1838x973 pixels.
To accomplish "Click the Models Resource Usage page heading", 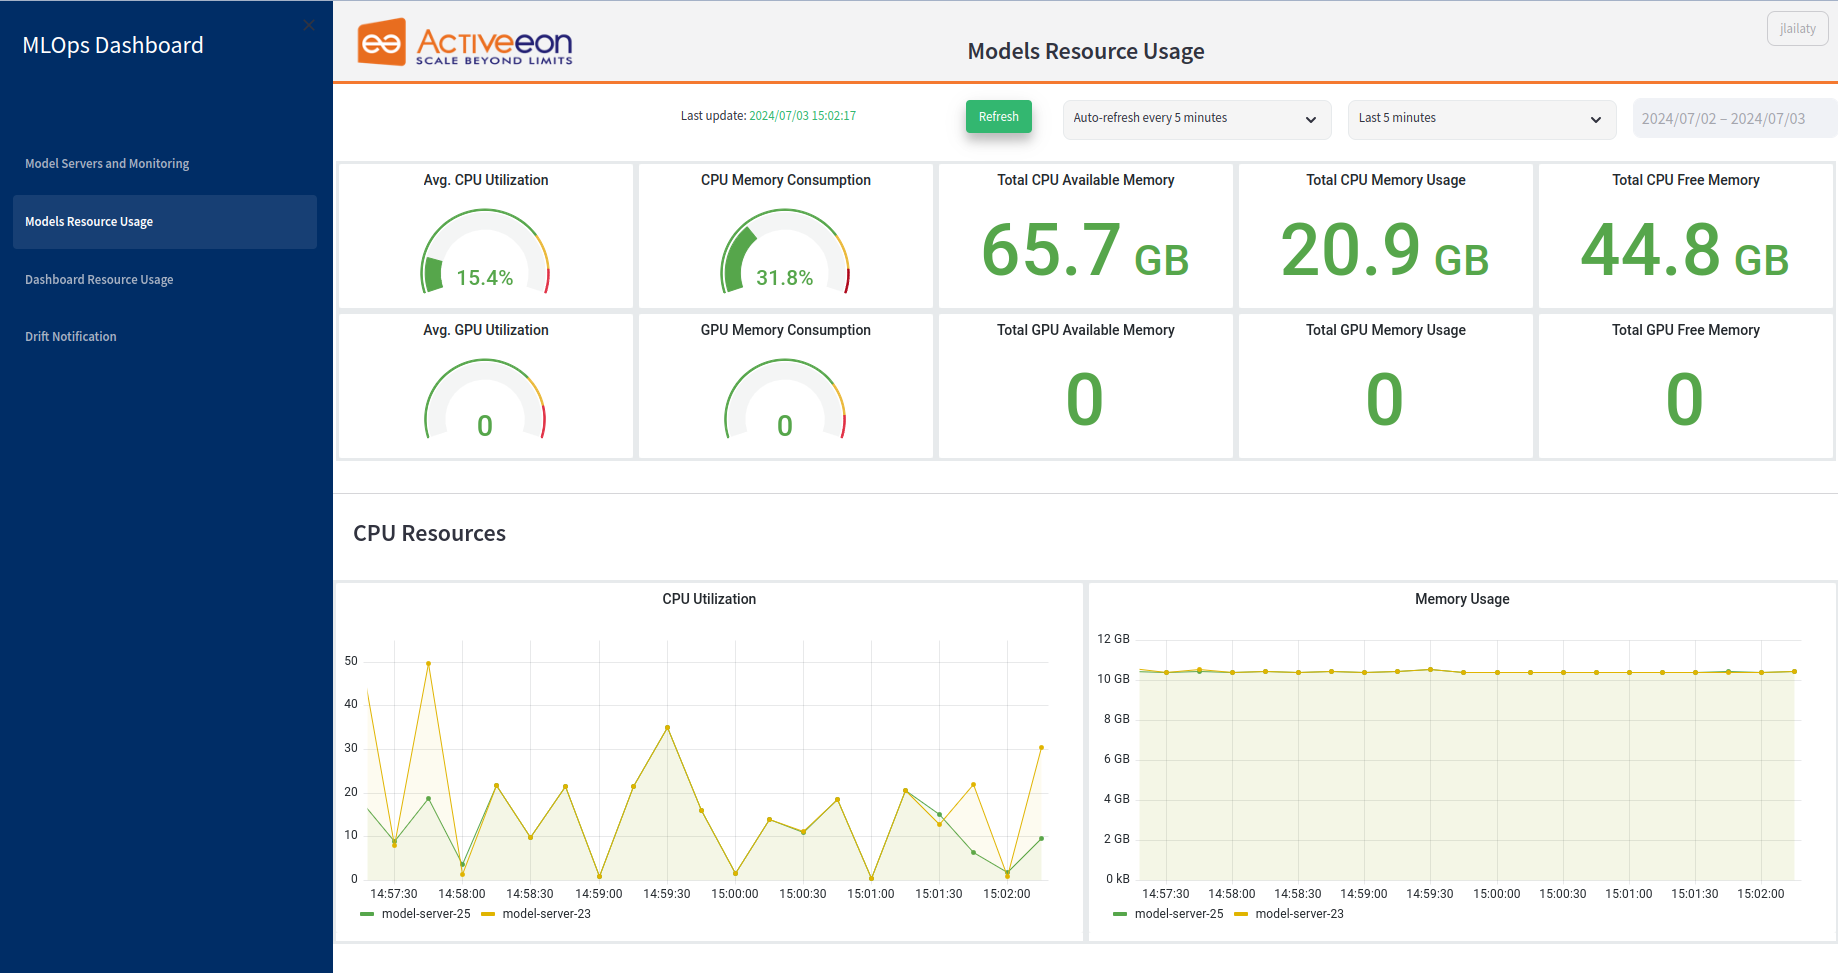I will (1086, 51).
